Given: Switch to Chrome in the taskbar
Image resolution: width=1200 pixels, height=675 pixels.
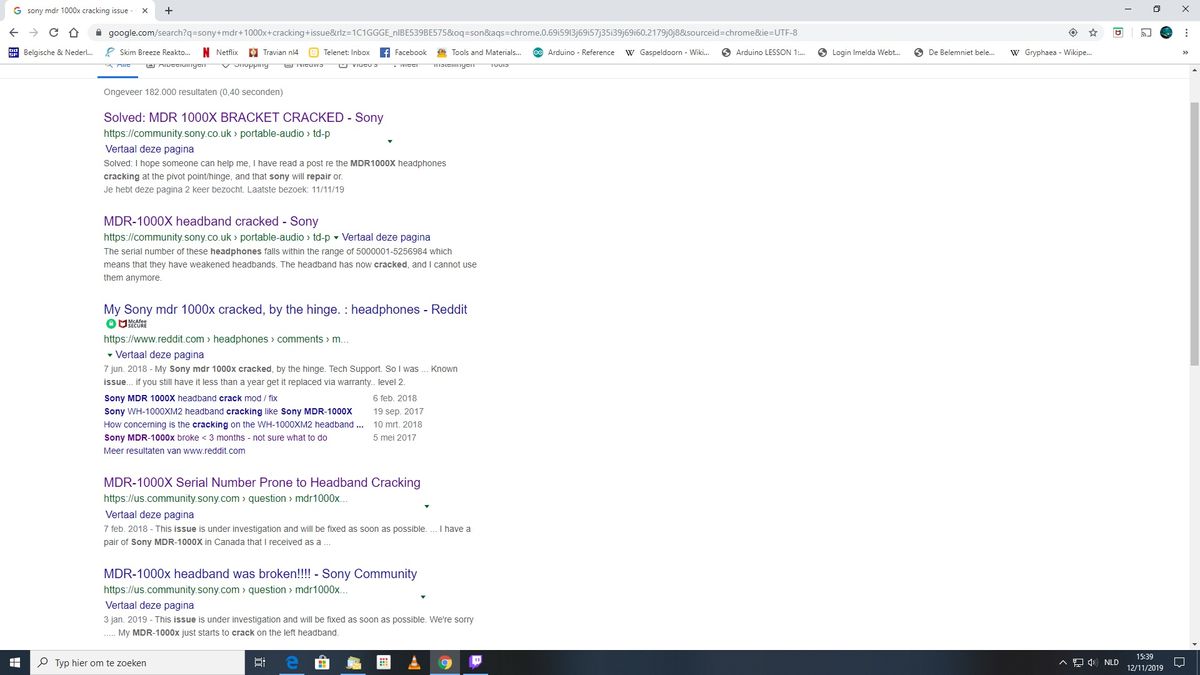Looking at the screenshot, I should tap(445, 662).
